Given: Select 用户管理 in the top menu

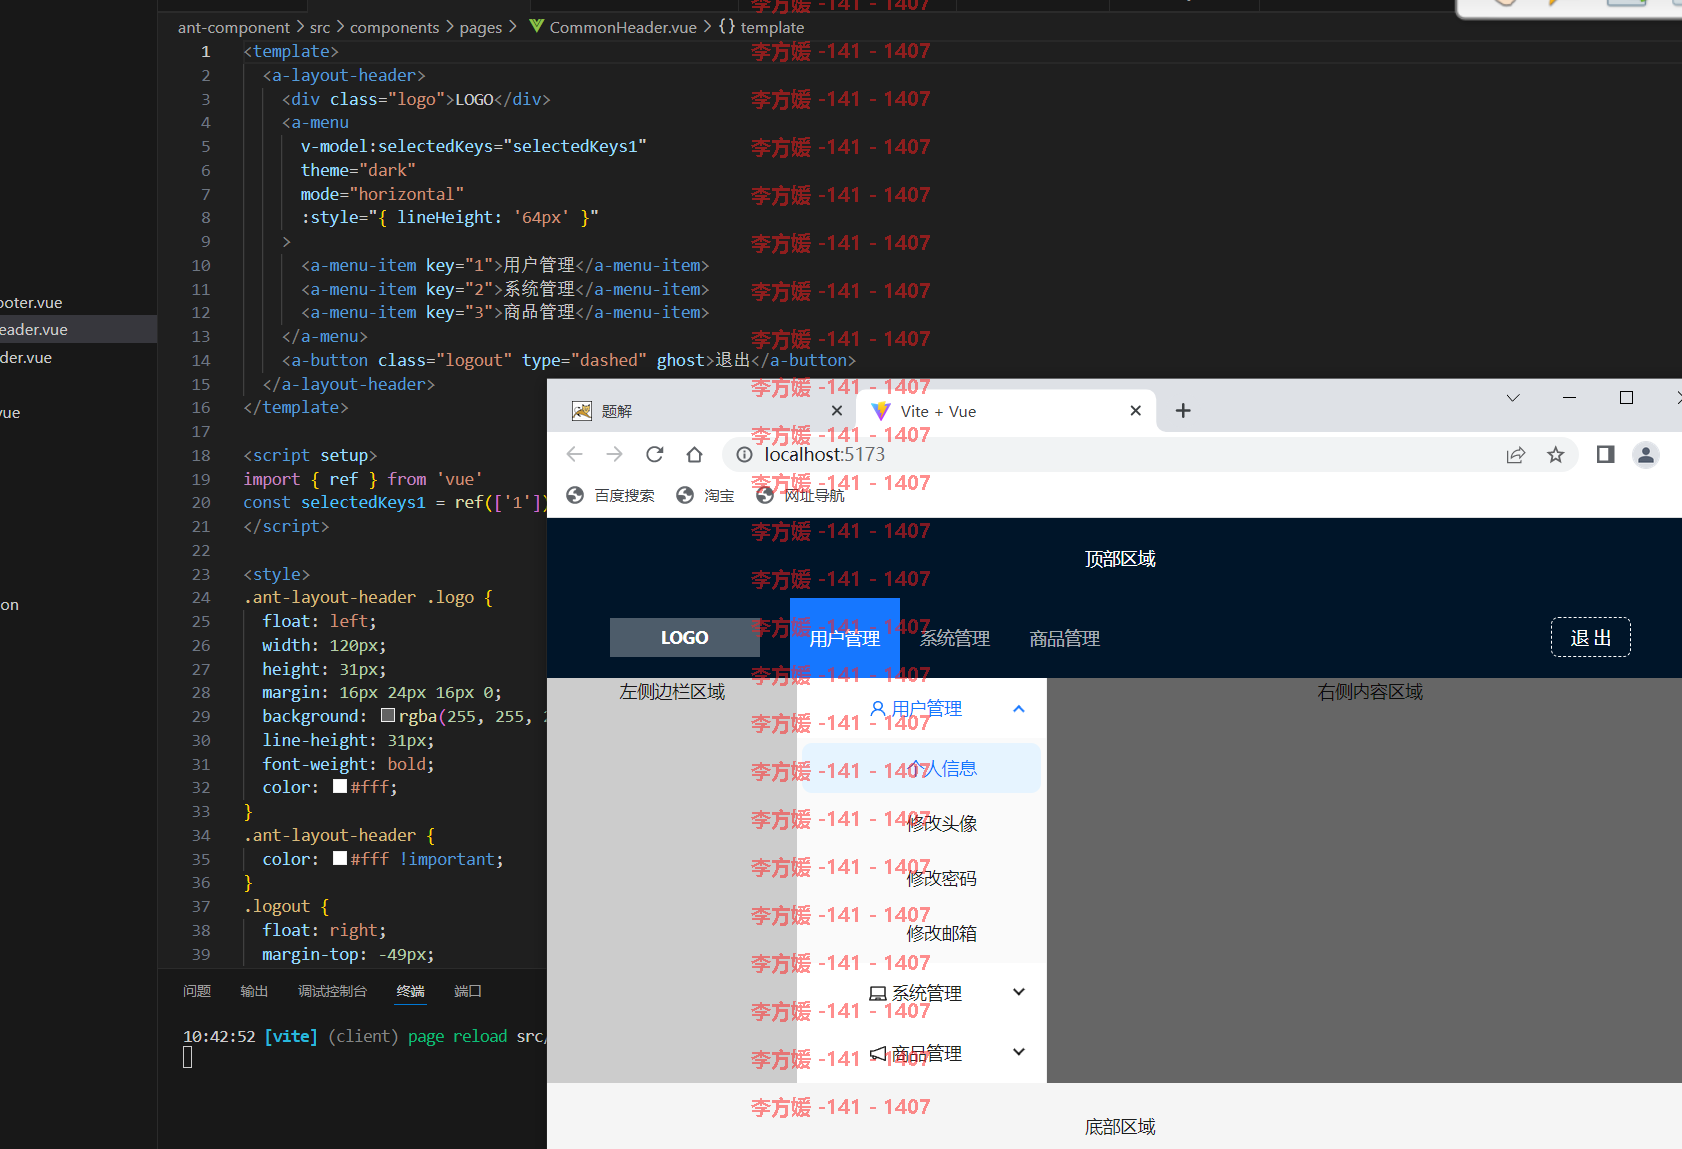Looking at the screenshot, I should tap(845, 638).
